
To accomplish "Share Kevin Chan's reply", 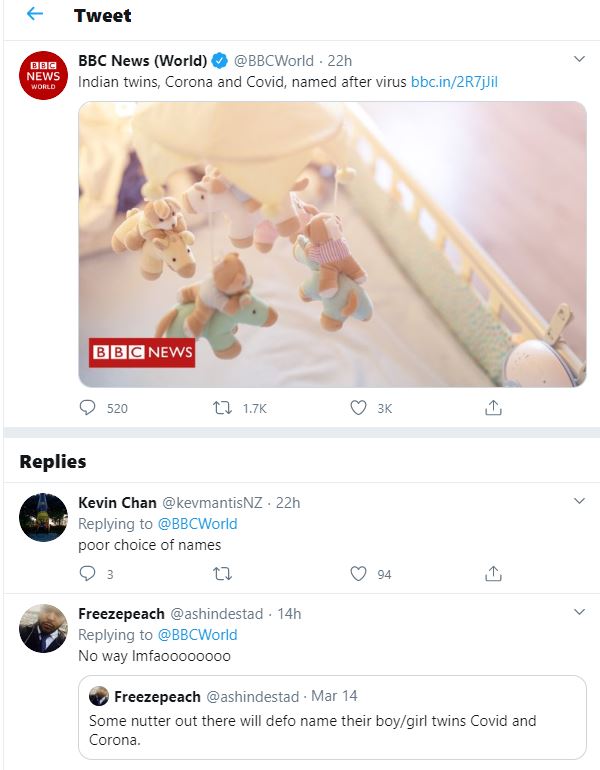I will (493, 574).
